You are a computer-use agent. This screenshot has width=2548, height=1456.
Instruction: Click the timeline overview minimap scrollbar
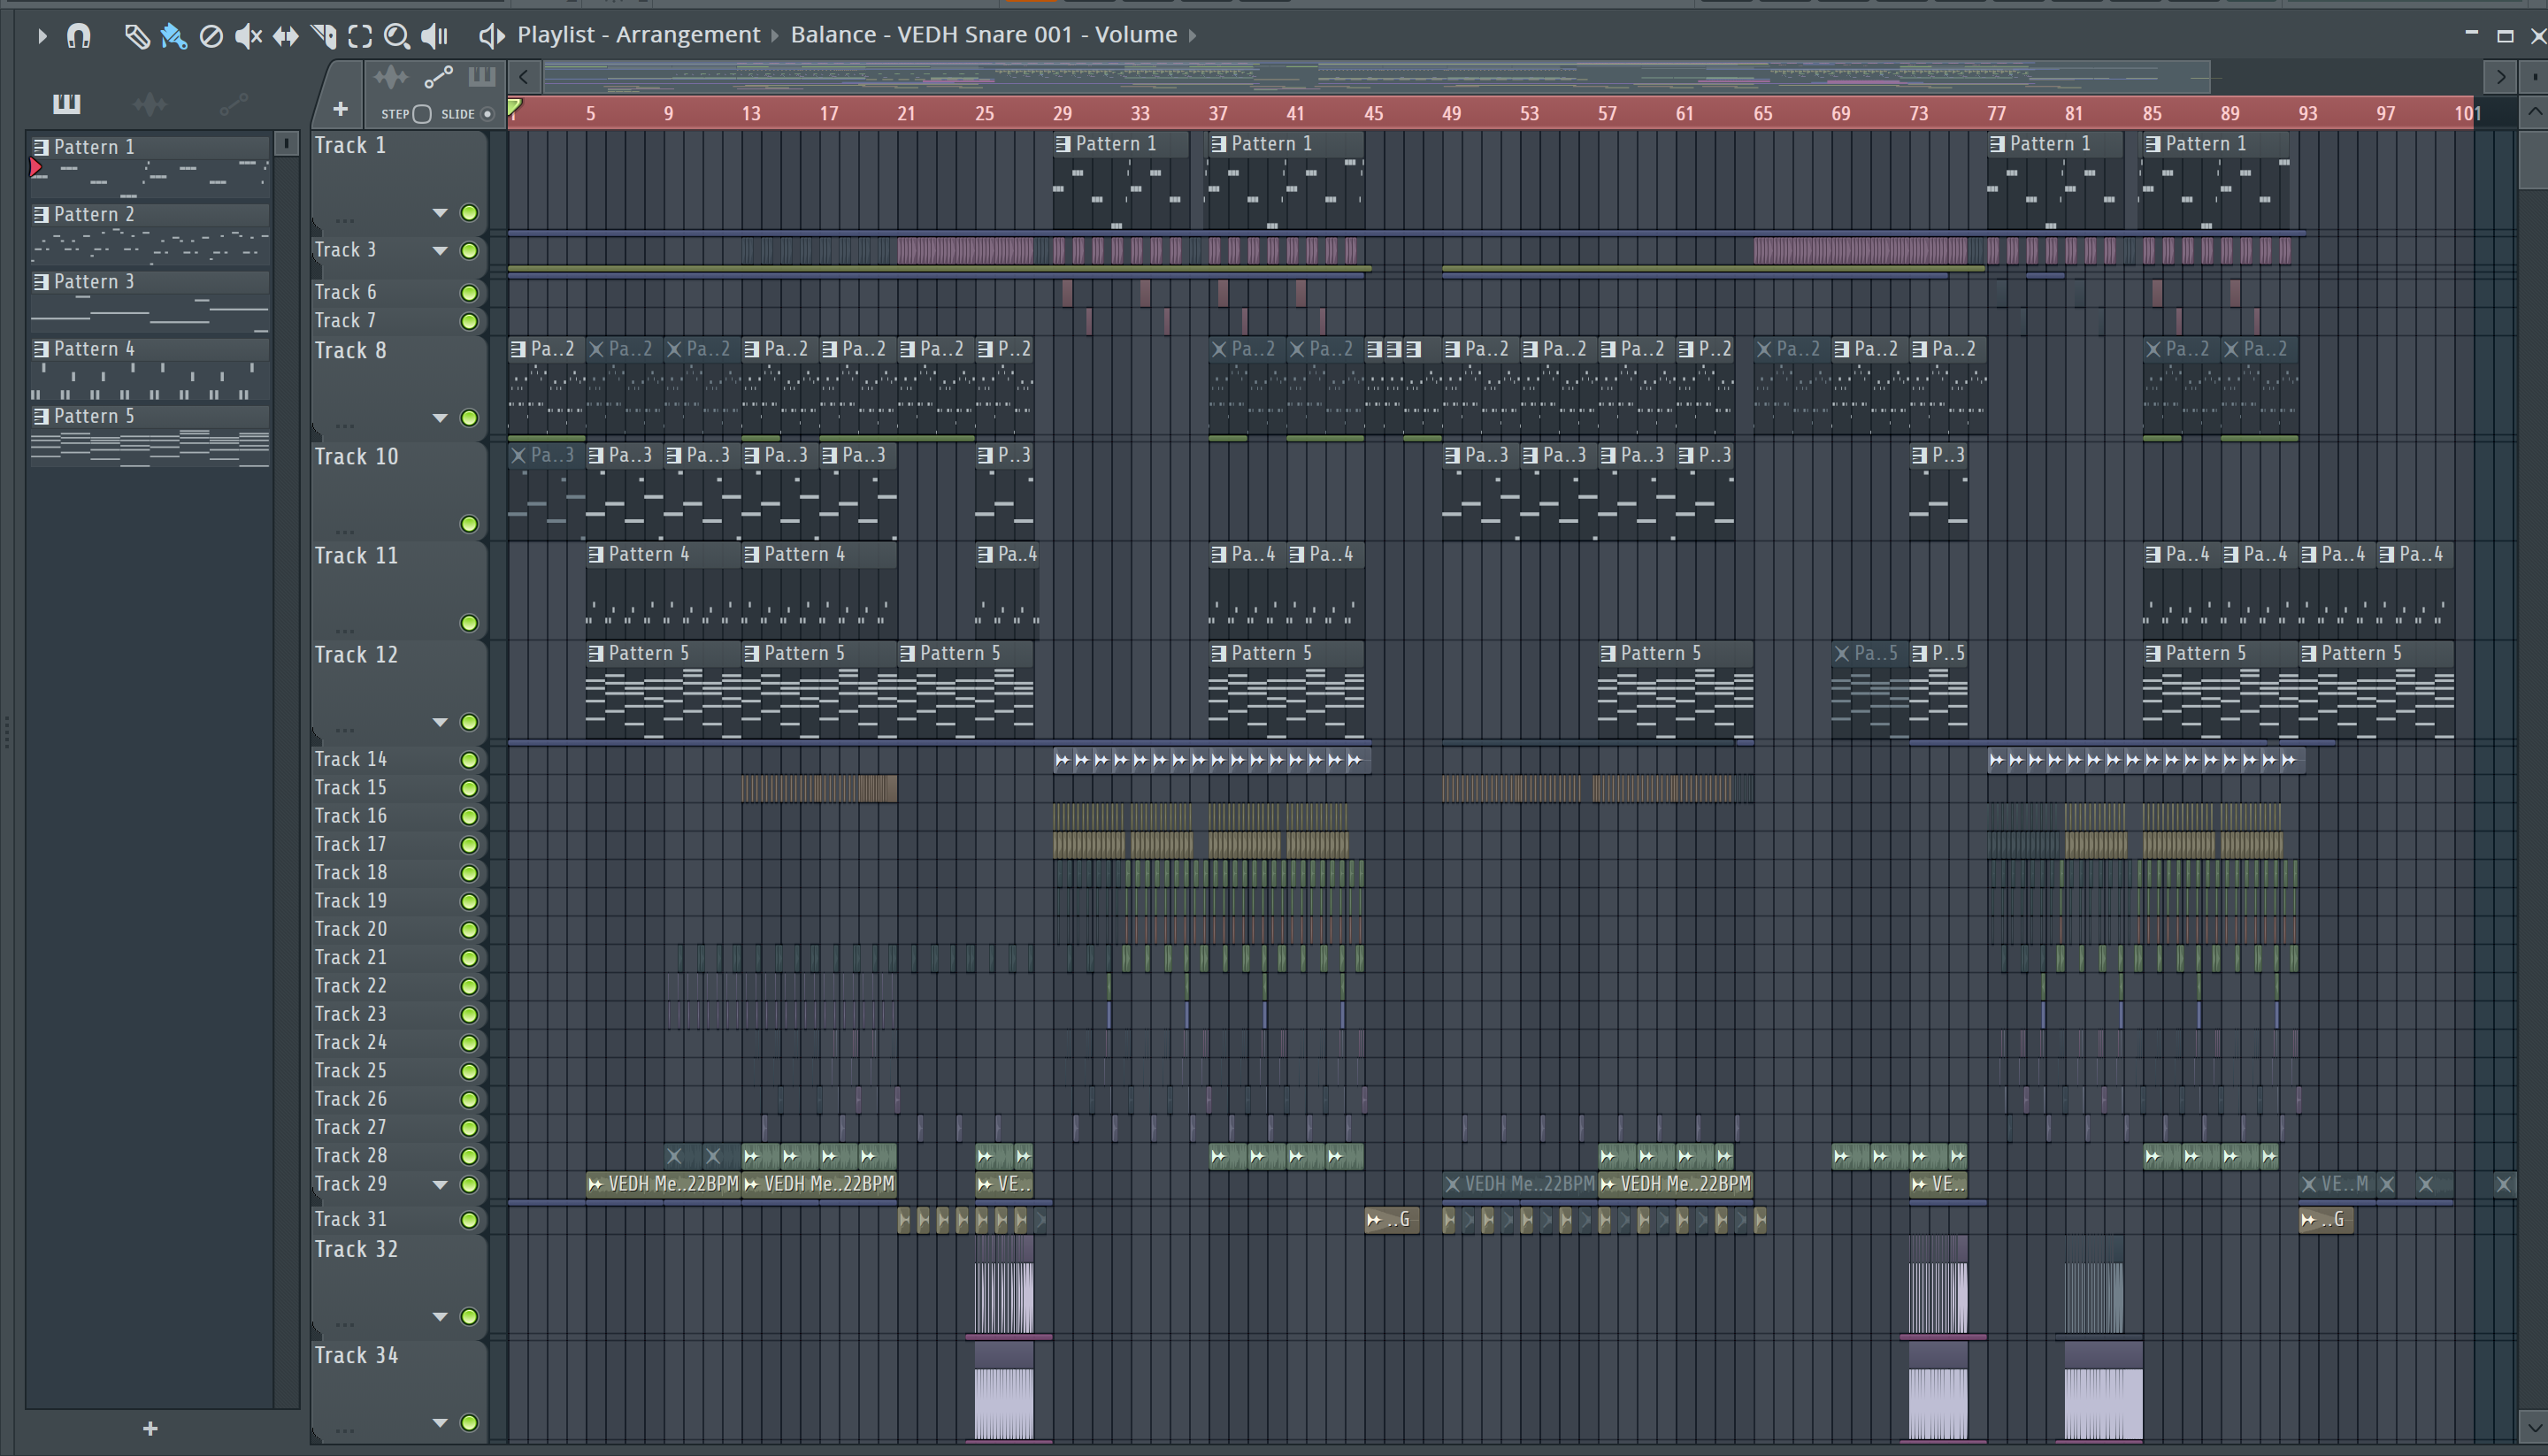pos(1376,77)
